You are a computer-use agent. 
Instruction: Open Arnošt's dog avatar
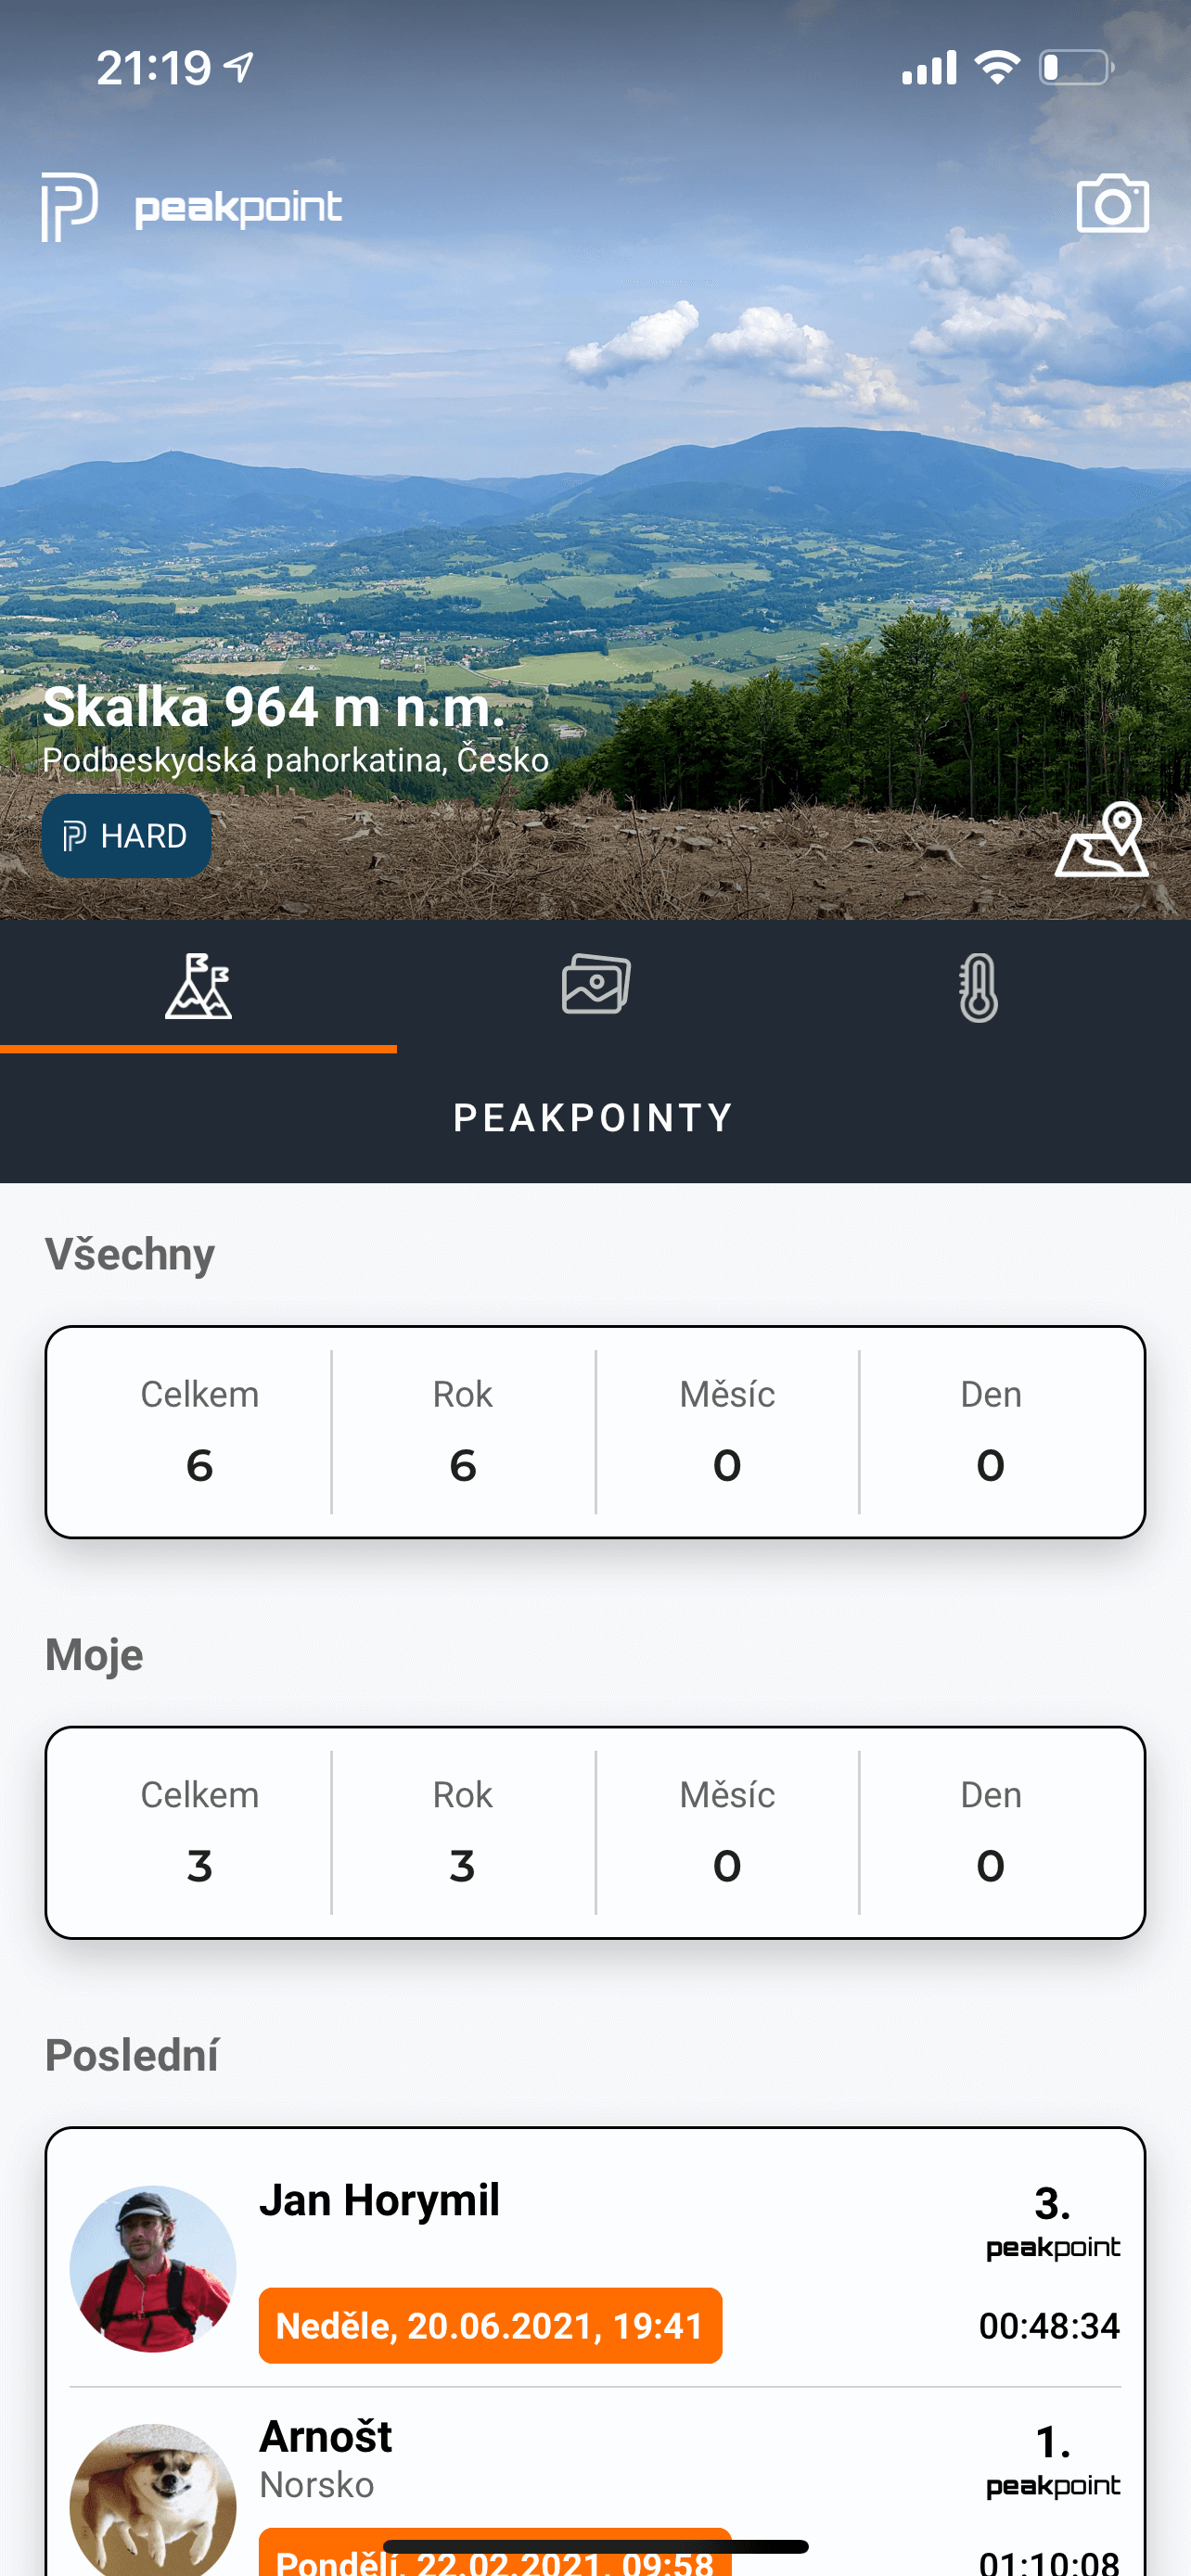153,2499
